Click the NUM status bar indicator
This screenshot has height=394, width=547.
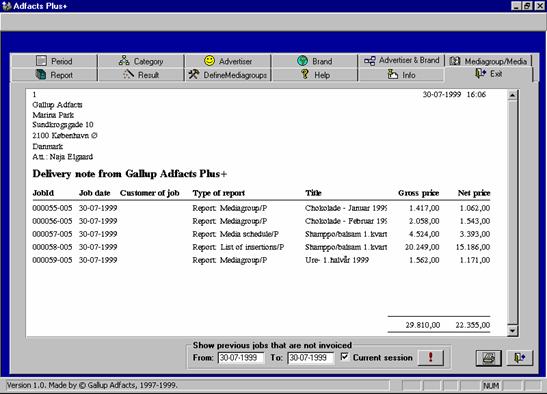491,386
